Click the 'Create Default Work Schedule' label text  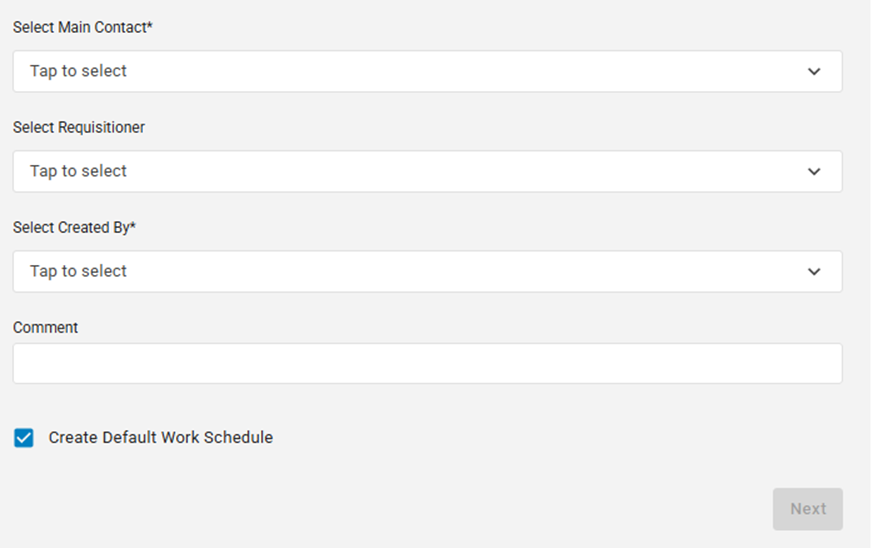160,438
